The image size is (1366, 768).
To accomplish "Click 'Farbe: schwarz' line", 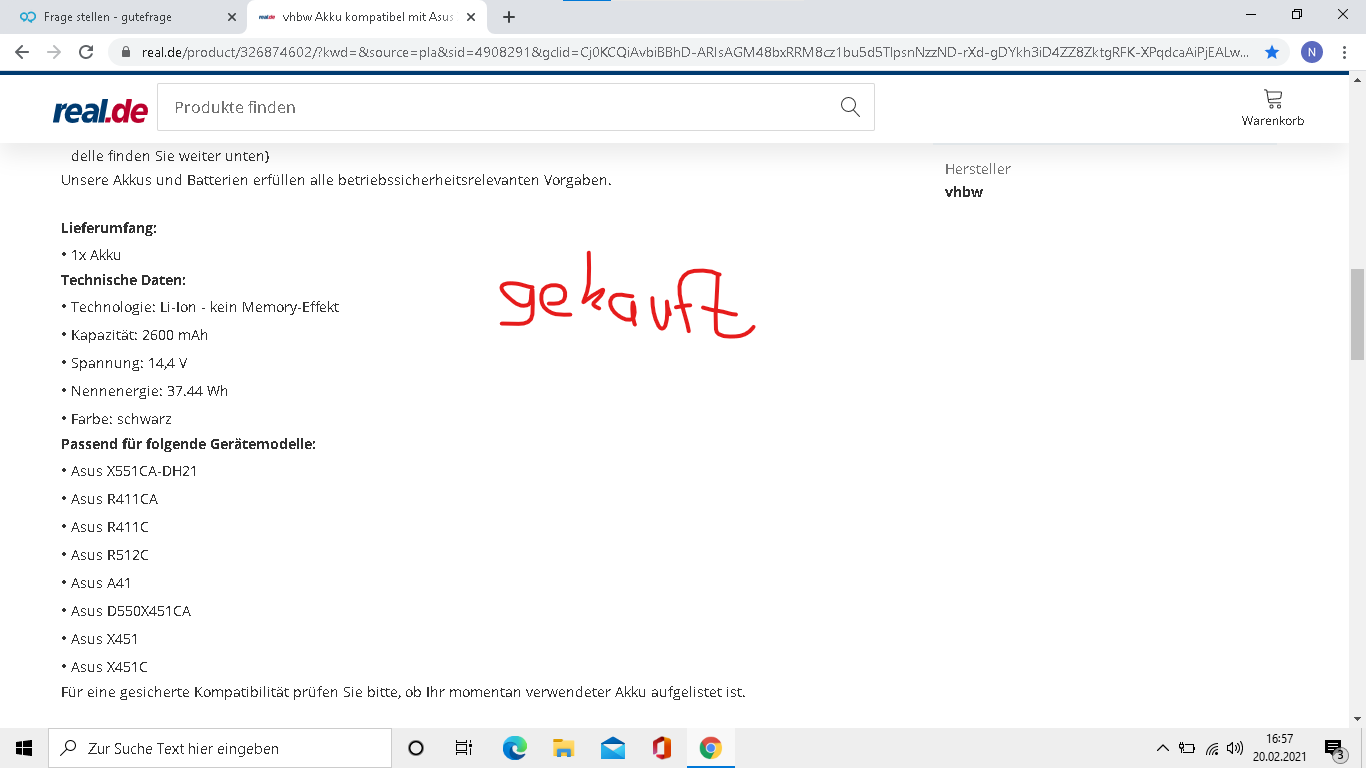I will (121, 419).
